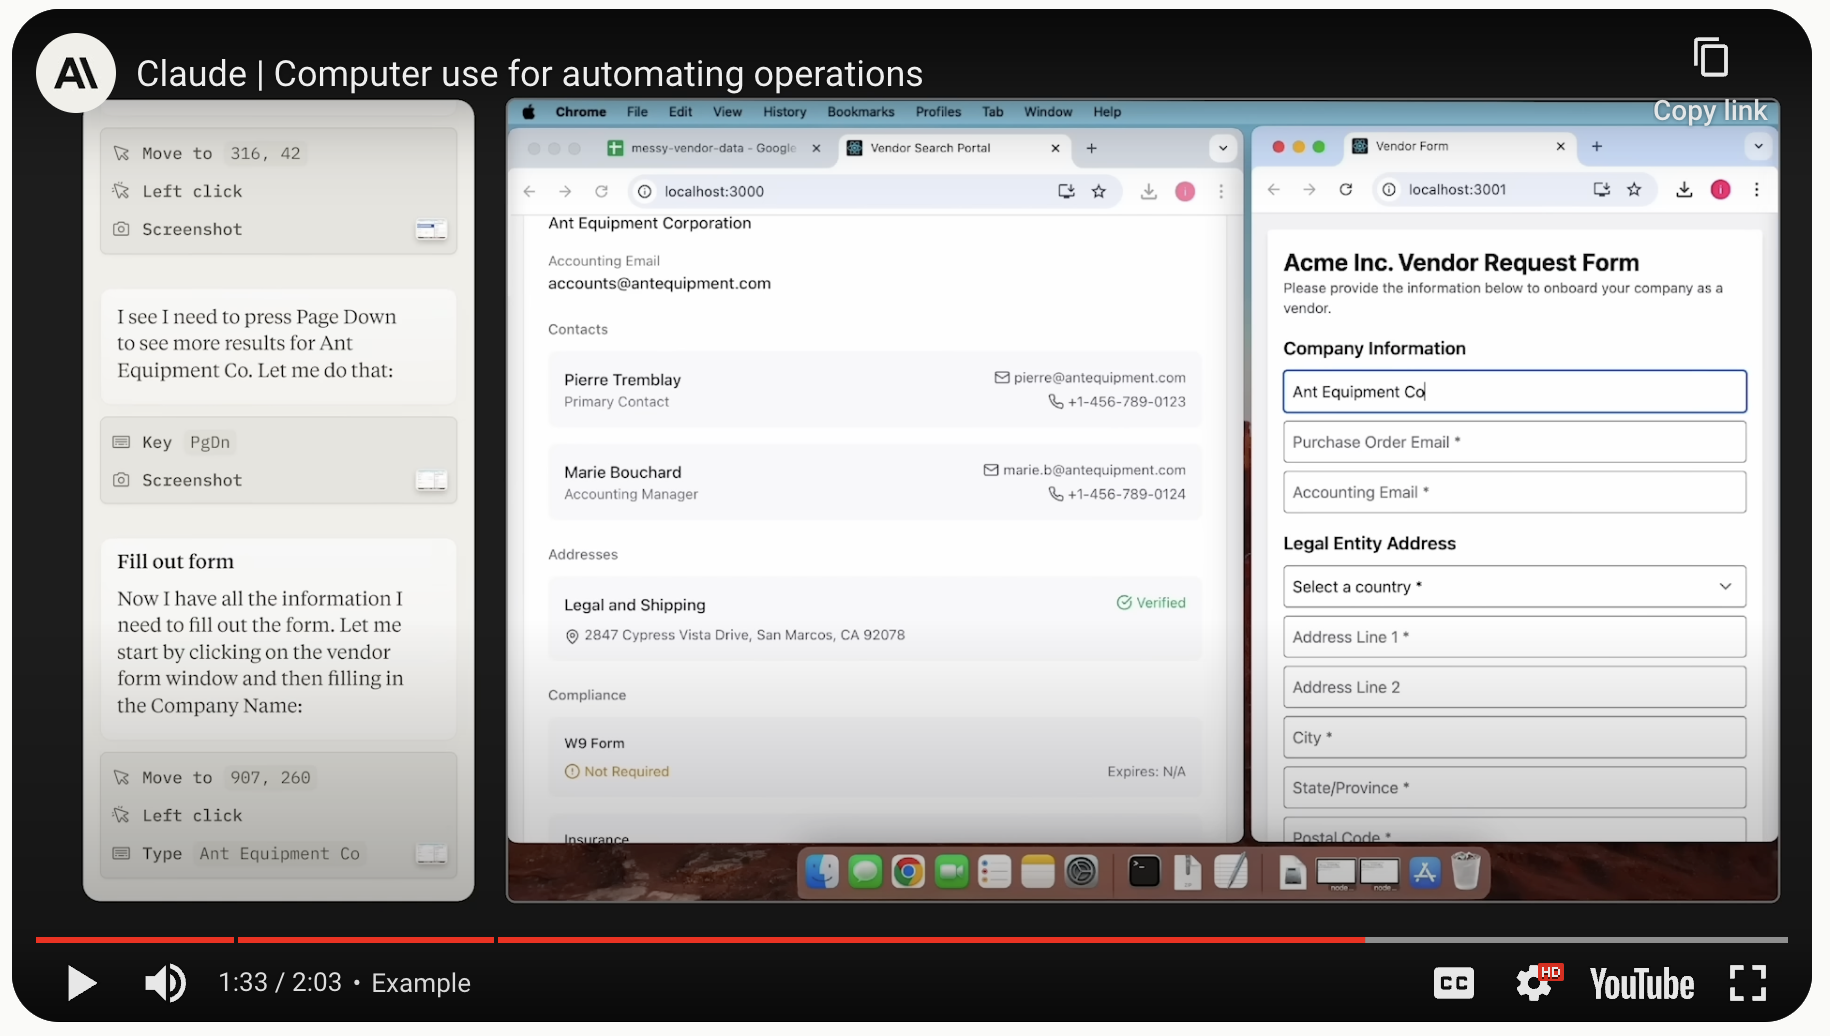Viewport: 1830px width, 1036px height.
Task: Reload the localhost:3000 page
Action: [x=601, y=191]
